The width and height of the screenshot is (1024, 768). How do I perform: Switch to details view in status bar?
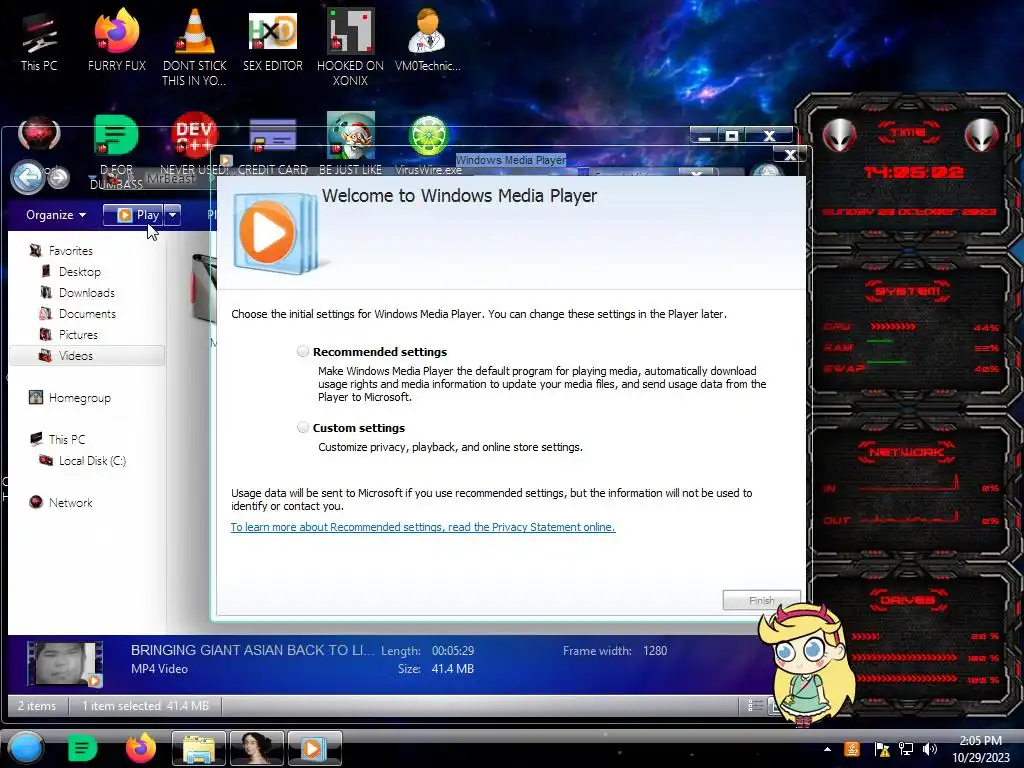[x=755, y=705]
